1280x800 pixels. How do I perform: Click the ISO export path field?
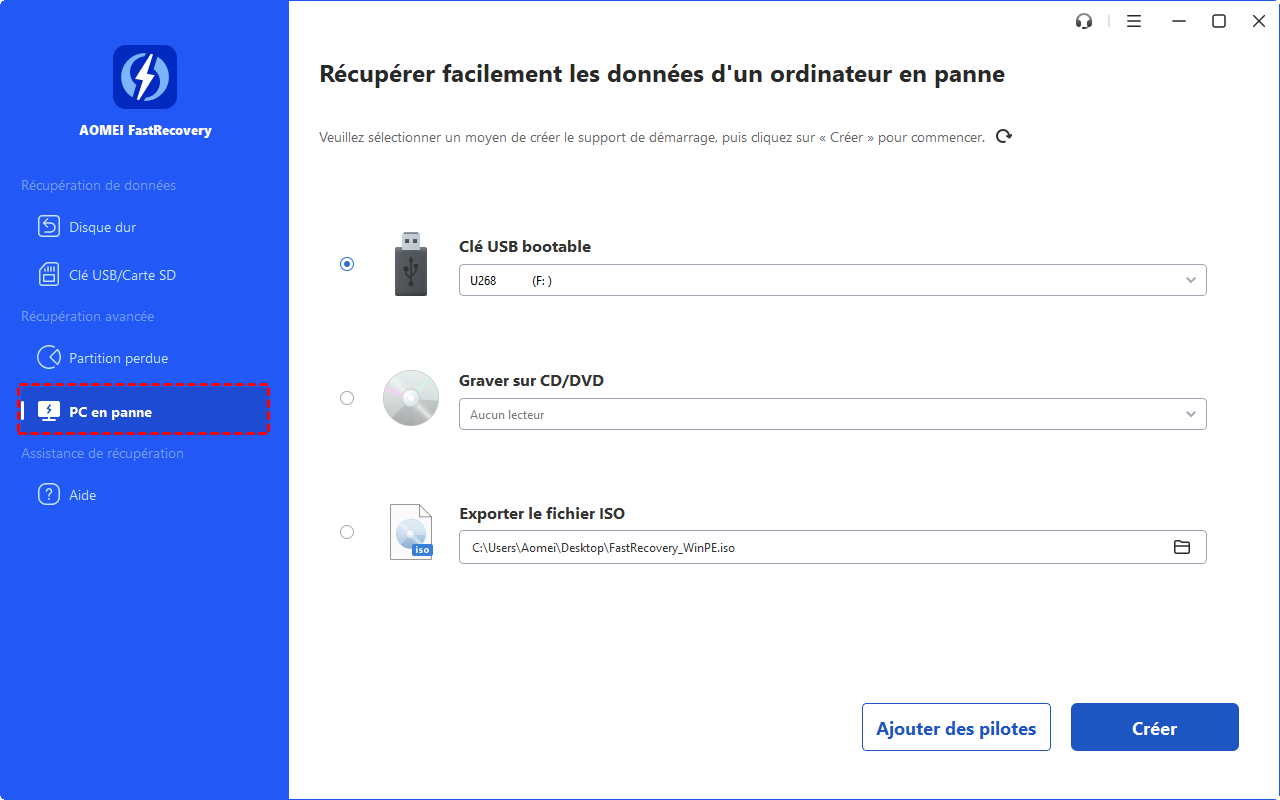[810, 547]
